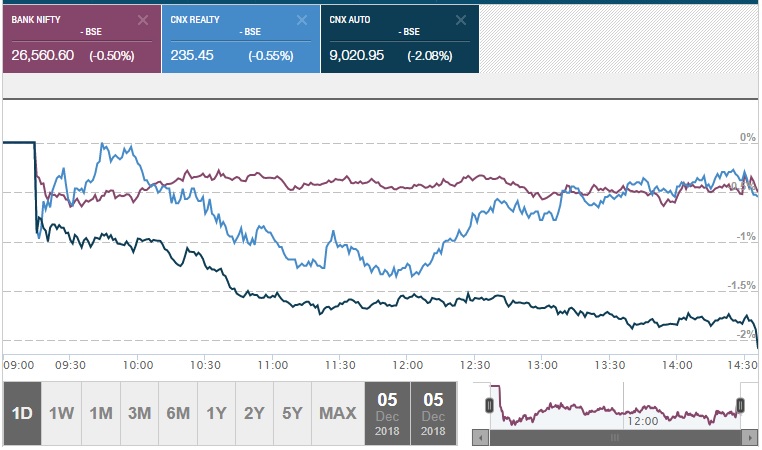Click the navigator mini chart preview

(x=615, y=407)
